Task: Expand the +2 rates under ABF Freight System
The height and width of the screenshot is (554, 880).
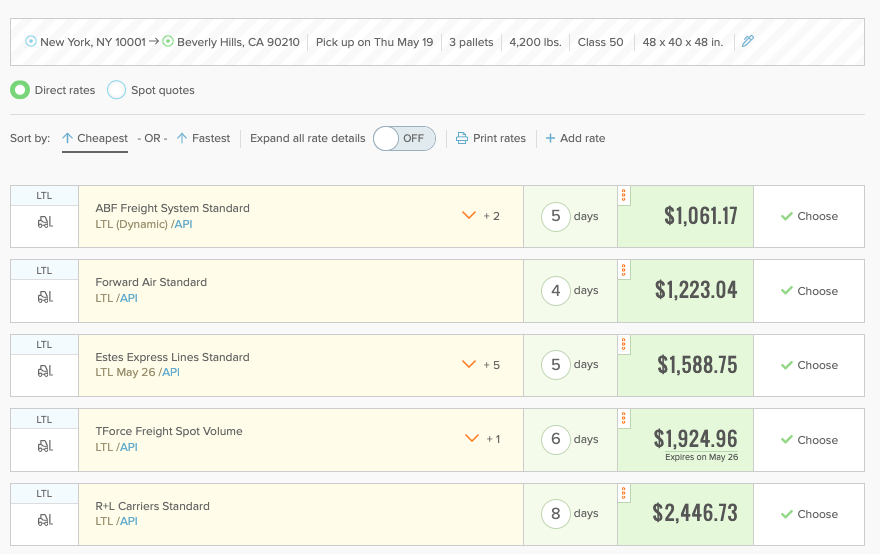Action: (x=481, y=216)
